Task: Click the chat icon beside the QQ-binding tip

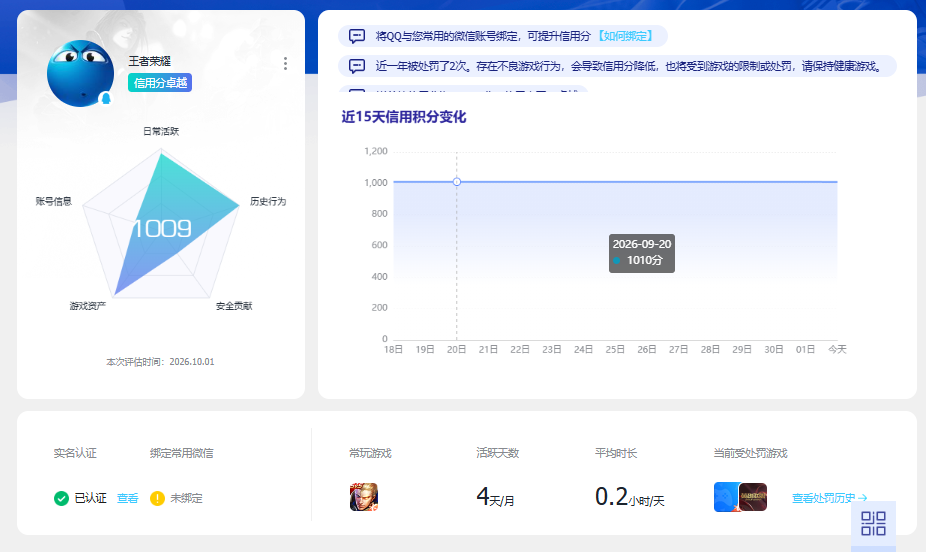Action: [x=357, y=36]
